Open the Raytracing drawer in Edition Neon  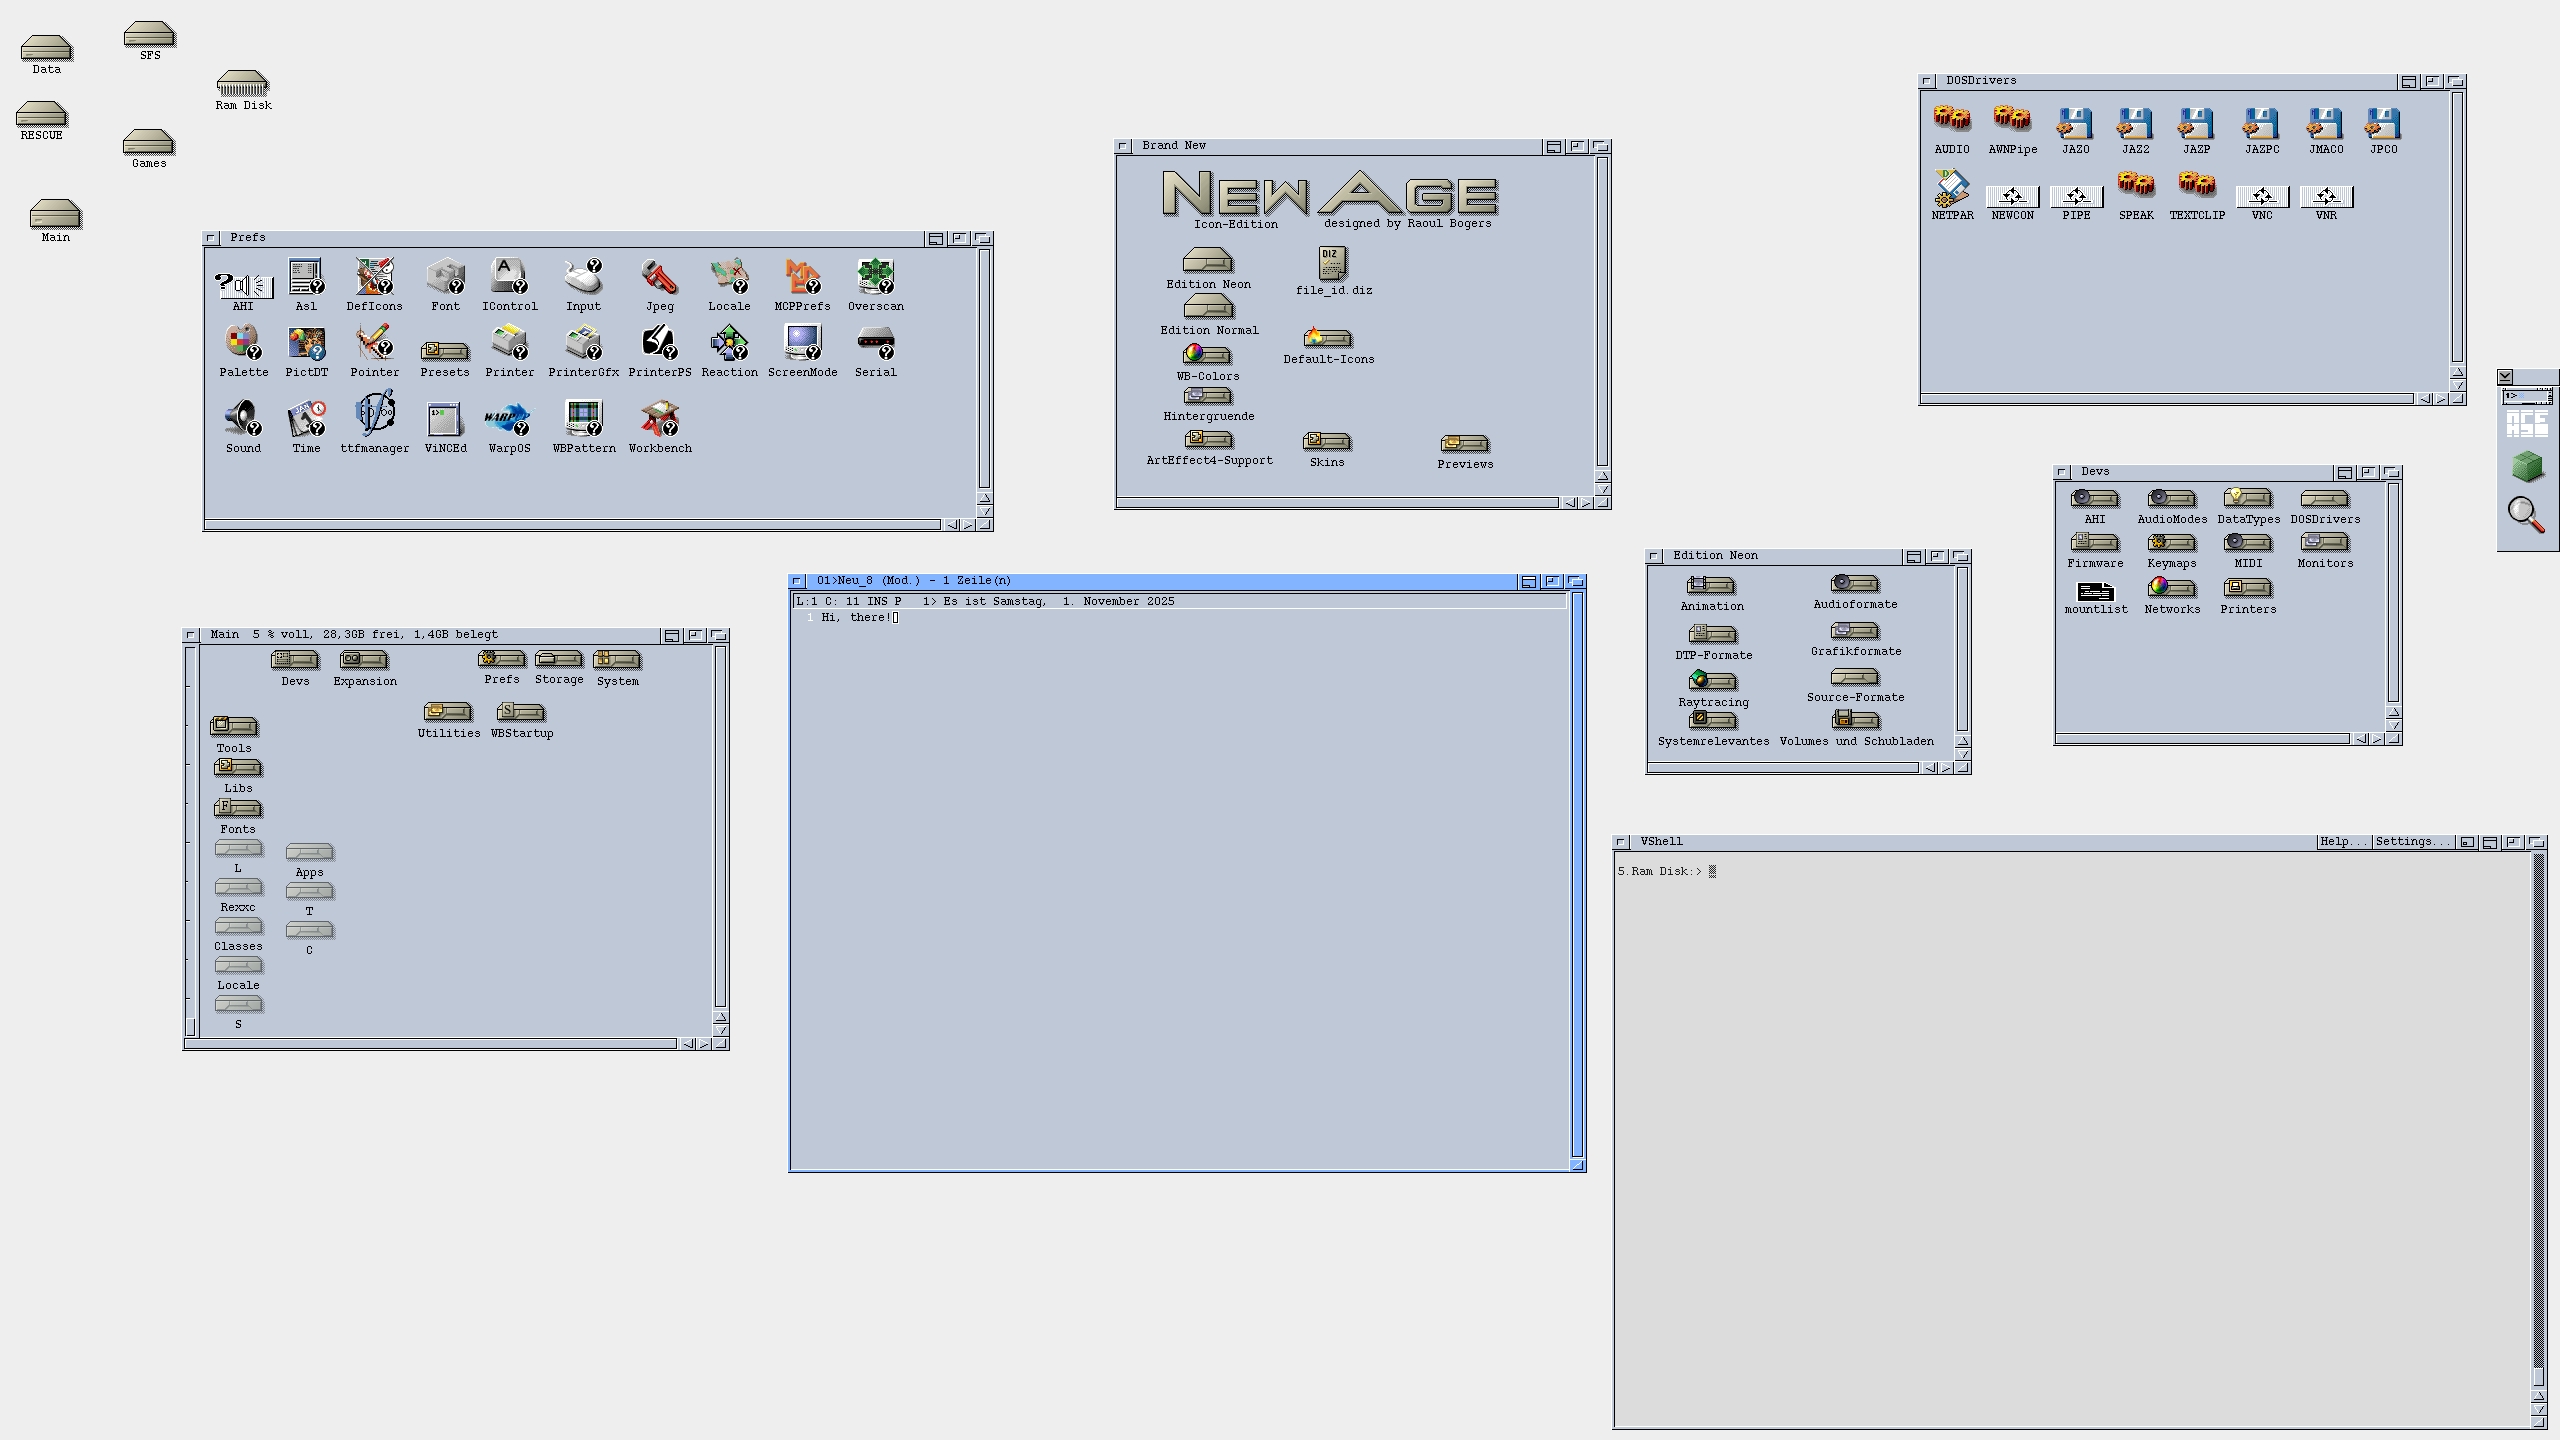click(1712, 682)
